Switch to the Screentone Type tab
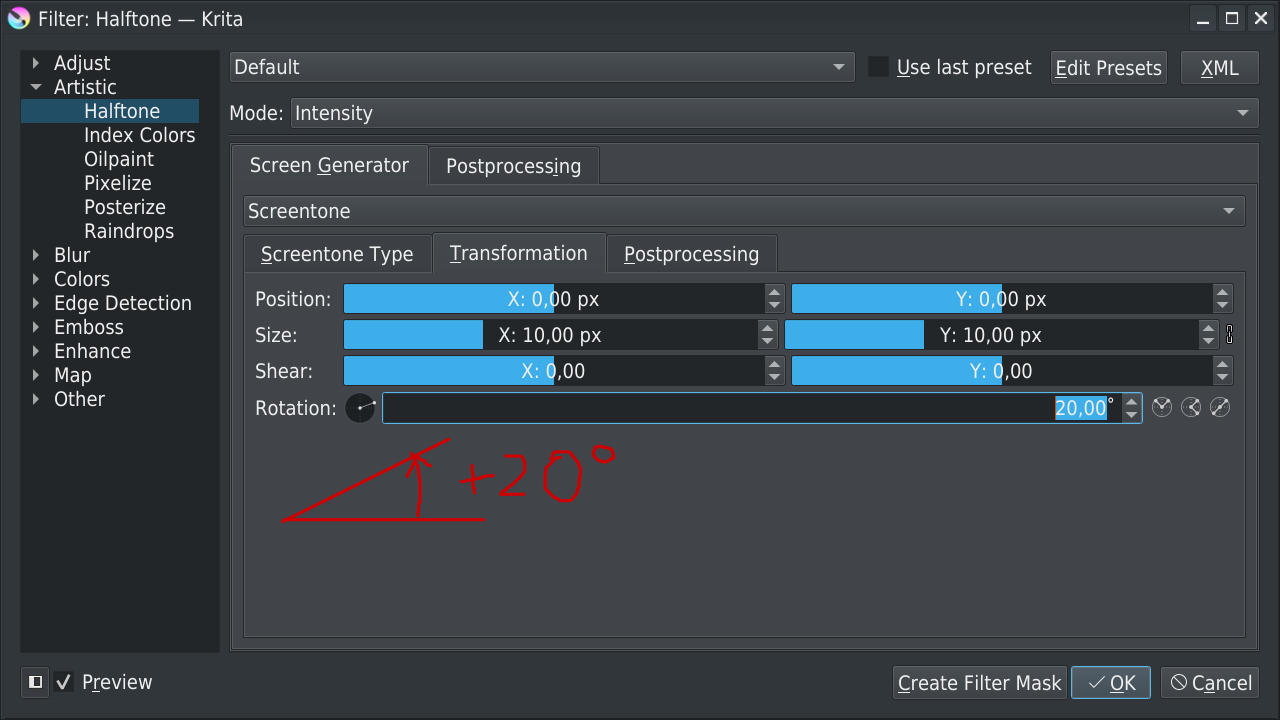The width and height of the screenshot is (1280, 720). click(x=337, y=254)
